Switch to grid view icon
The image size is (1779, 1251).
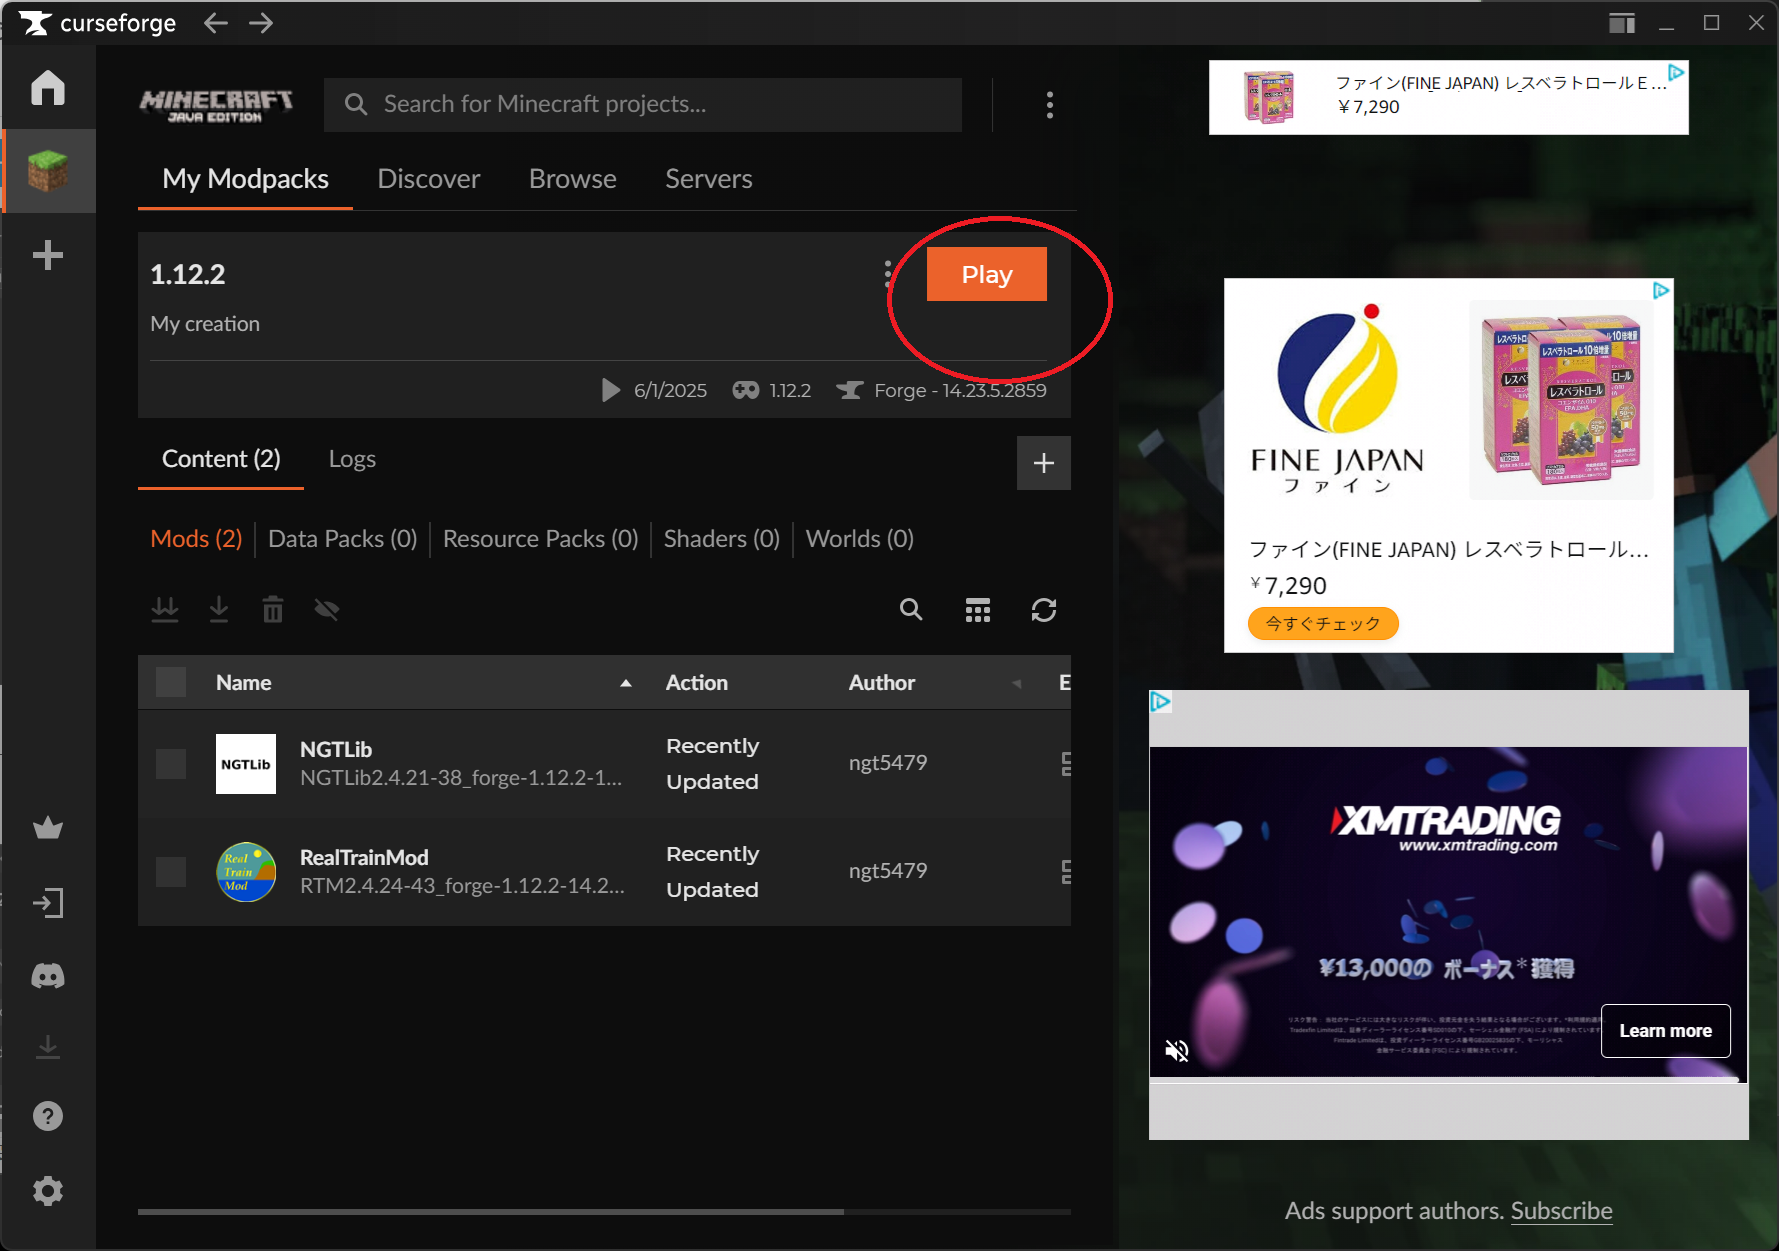(x=978, y=610)
